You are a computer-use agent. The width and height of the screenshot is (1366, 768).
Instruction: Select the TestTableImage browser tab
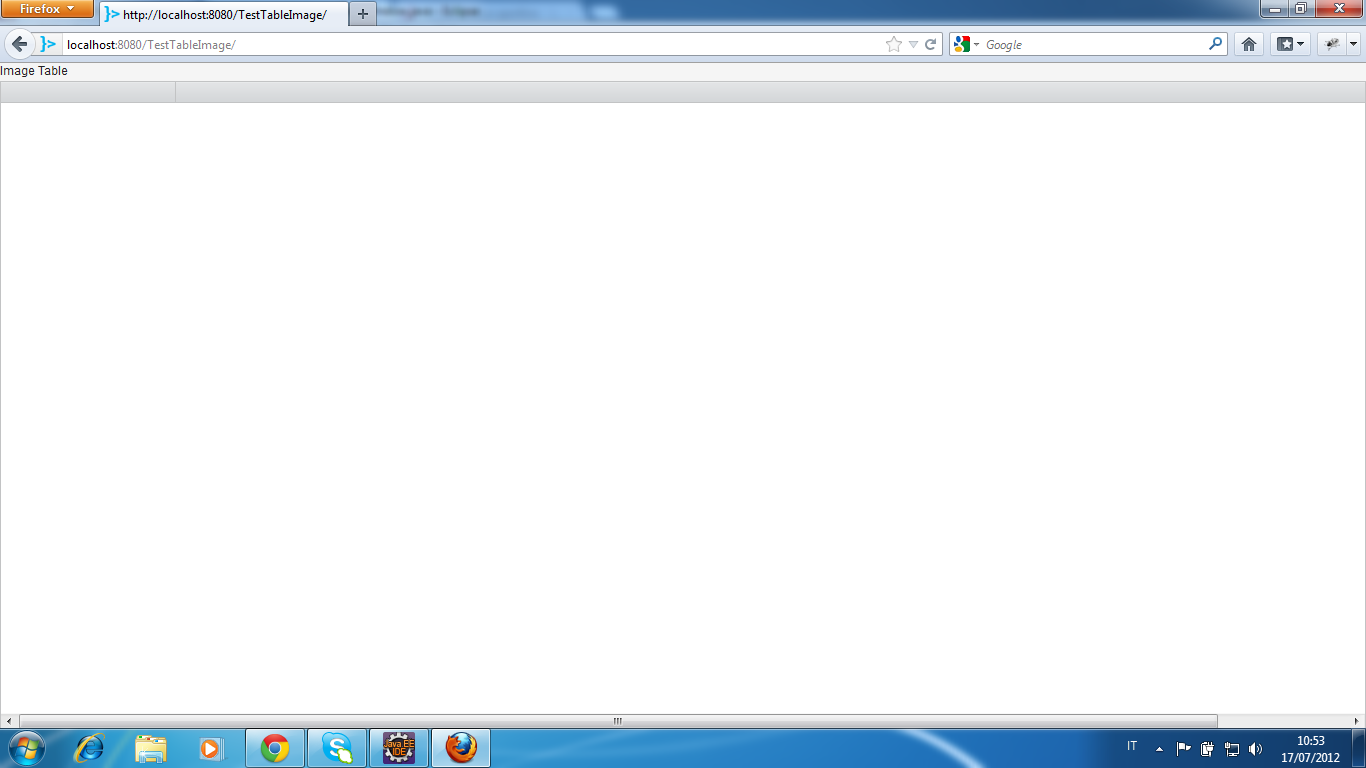point(225,15)
